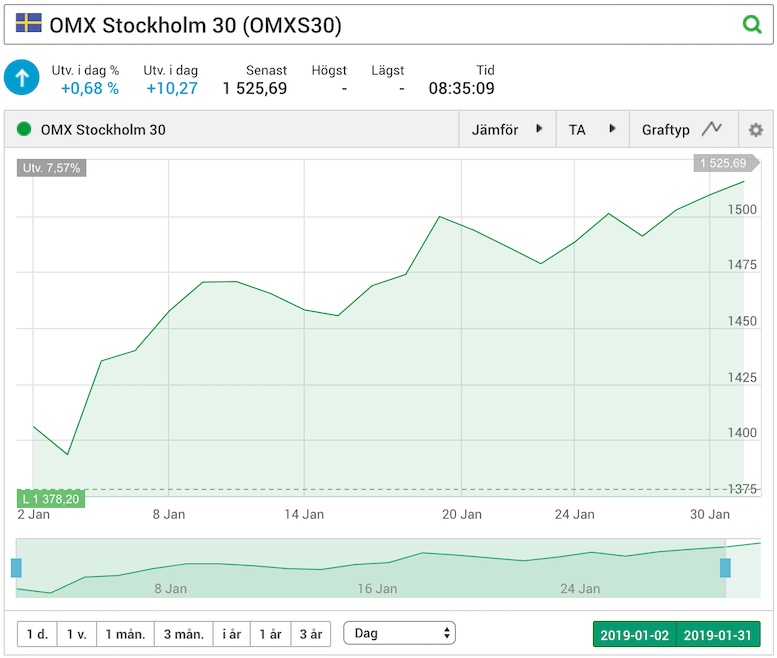Select the 1 mån. time range

[125, 634]
